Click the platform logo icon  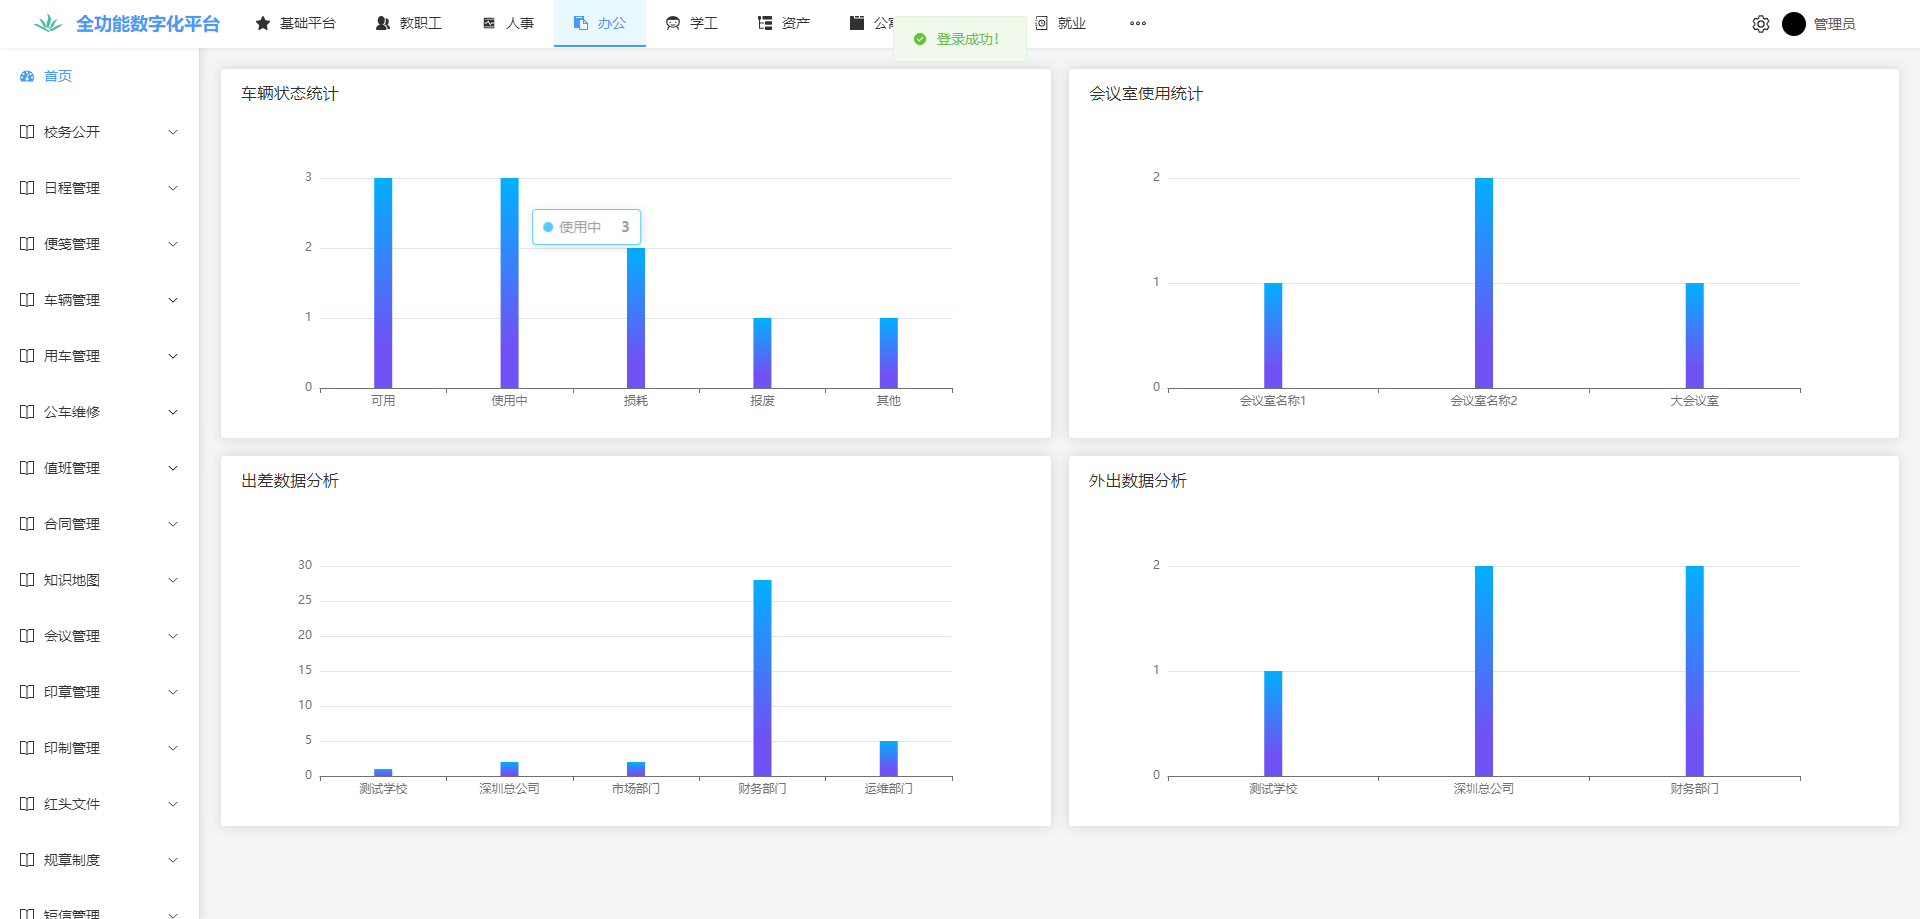tap(47, 24)
